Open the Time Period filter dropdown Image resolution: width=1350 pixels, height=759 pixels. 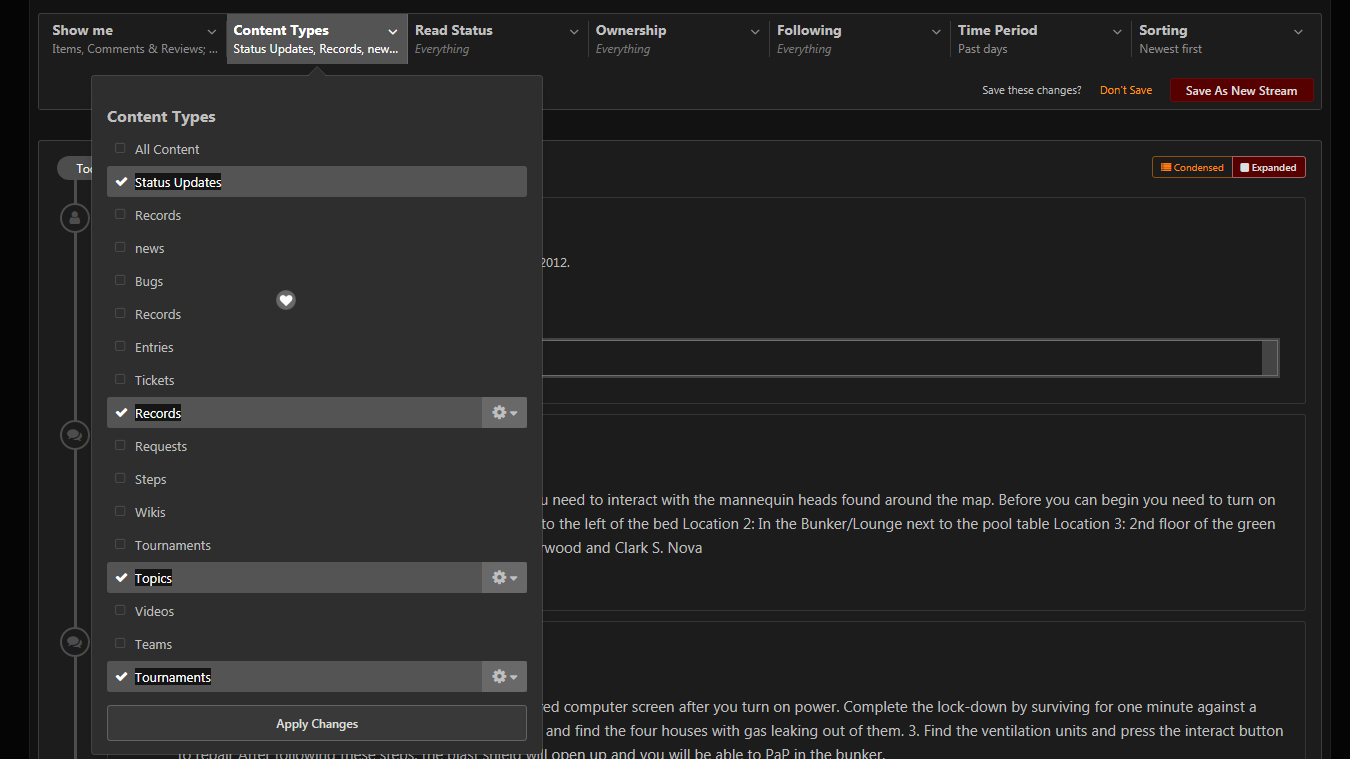coord(1041,39)
